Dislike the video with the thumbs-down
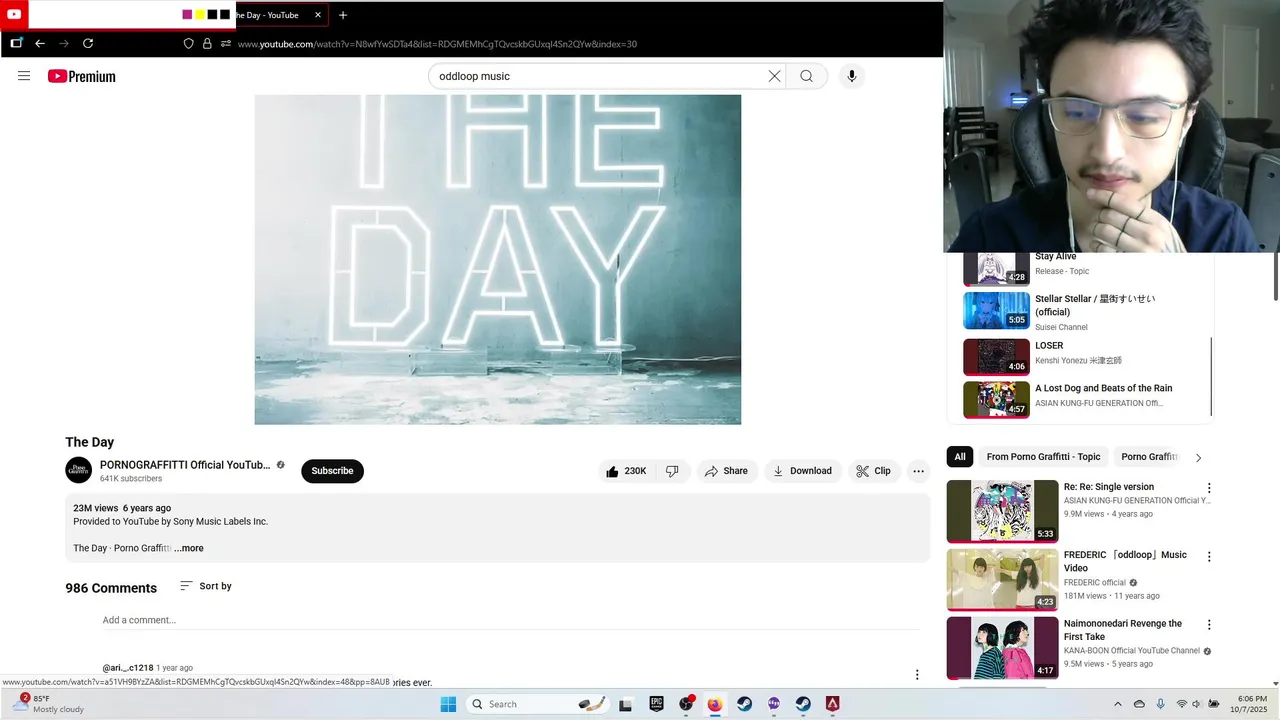The image size is (1280, 720). tap(672, 471)
